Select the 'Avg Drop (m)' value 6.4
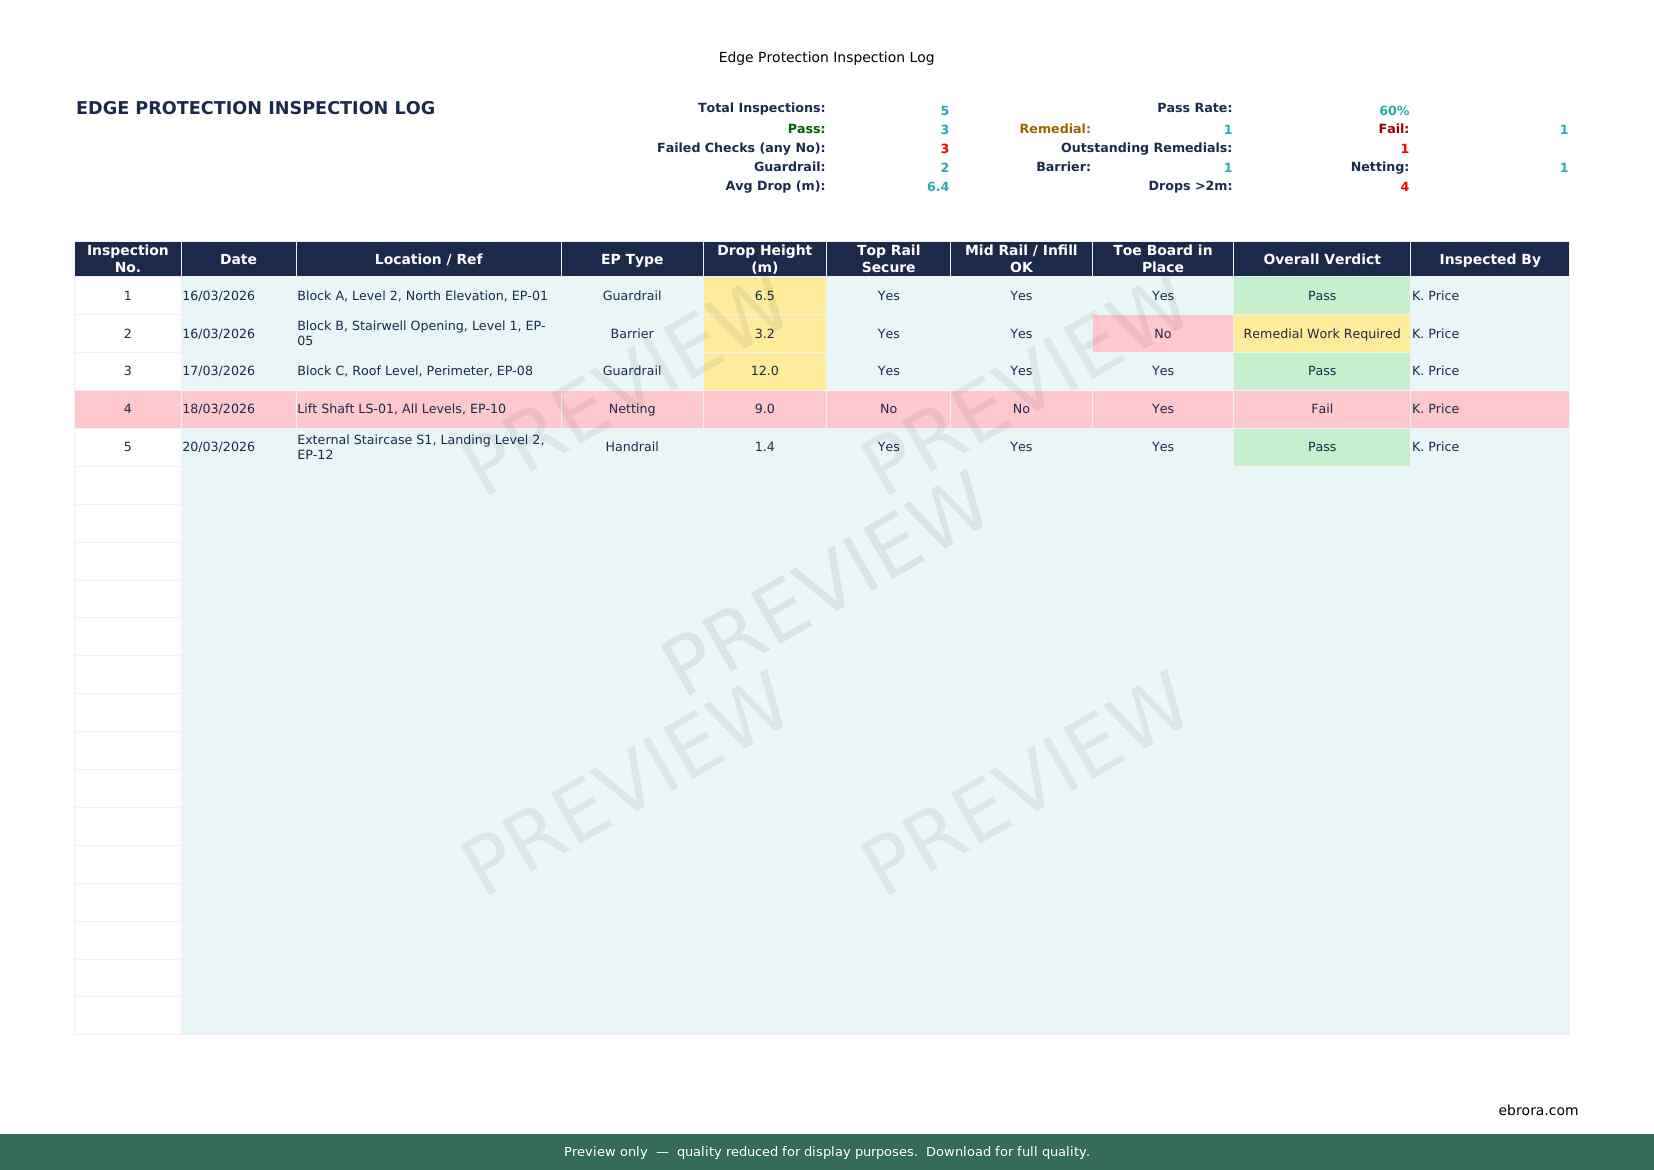 [937, 187]
